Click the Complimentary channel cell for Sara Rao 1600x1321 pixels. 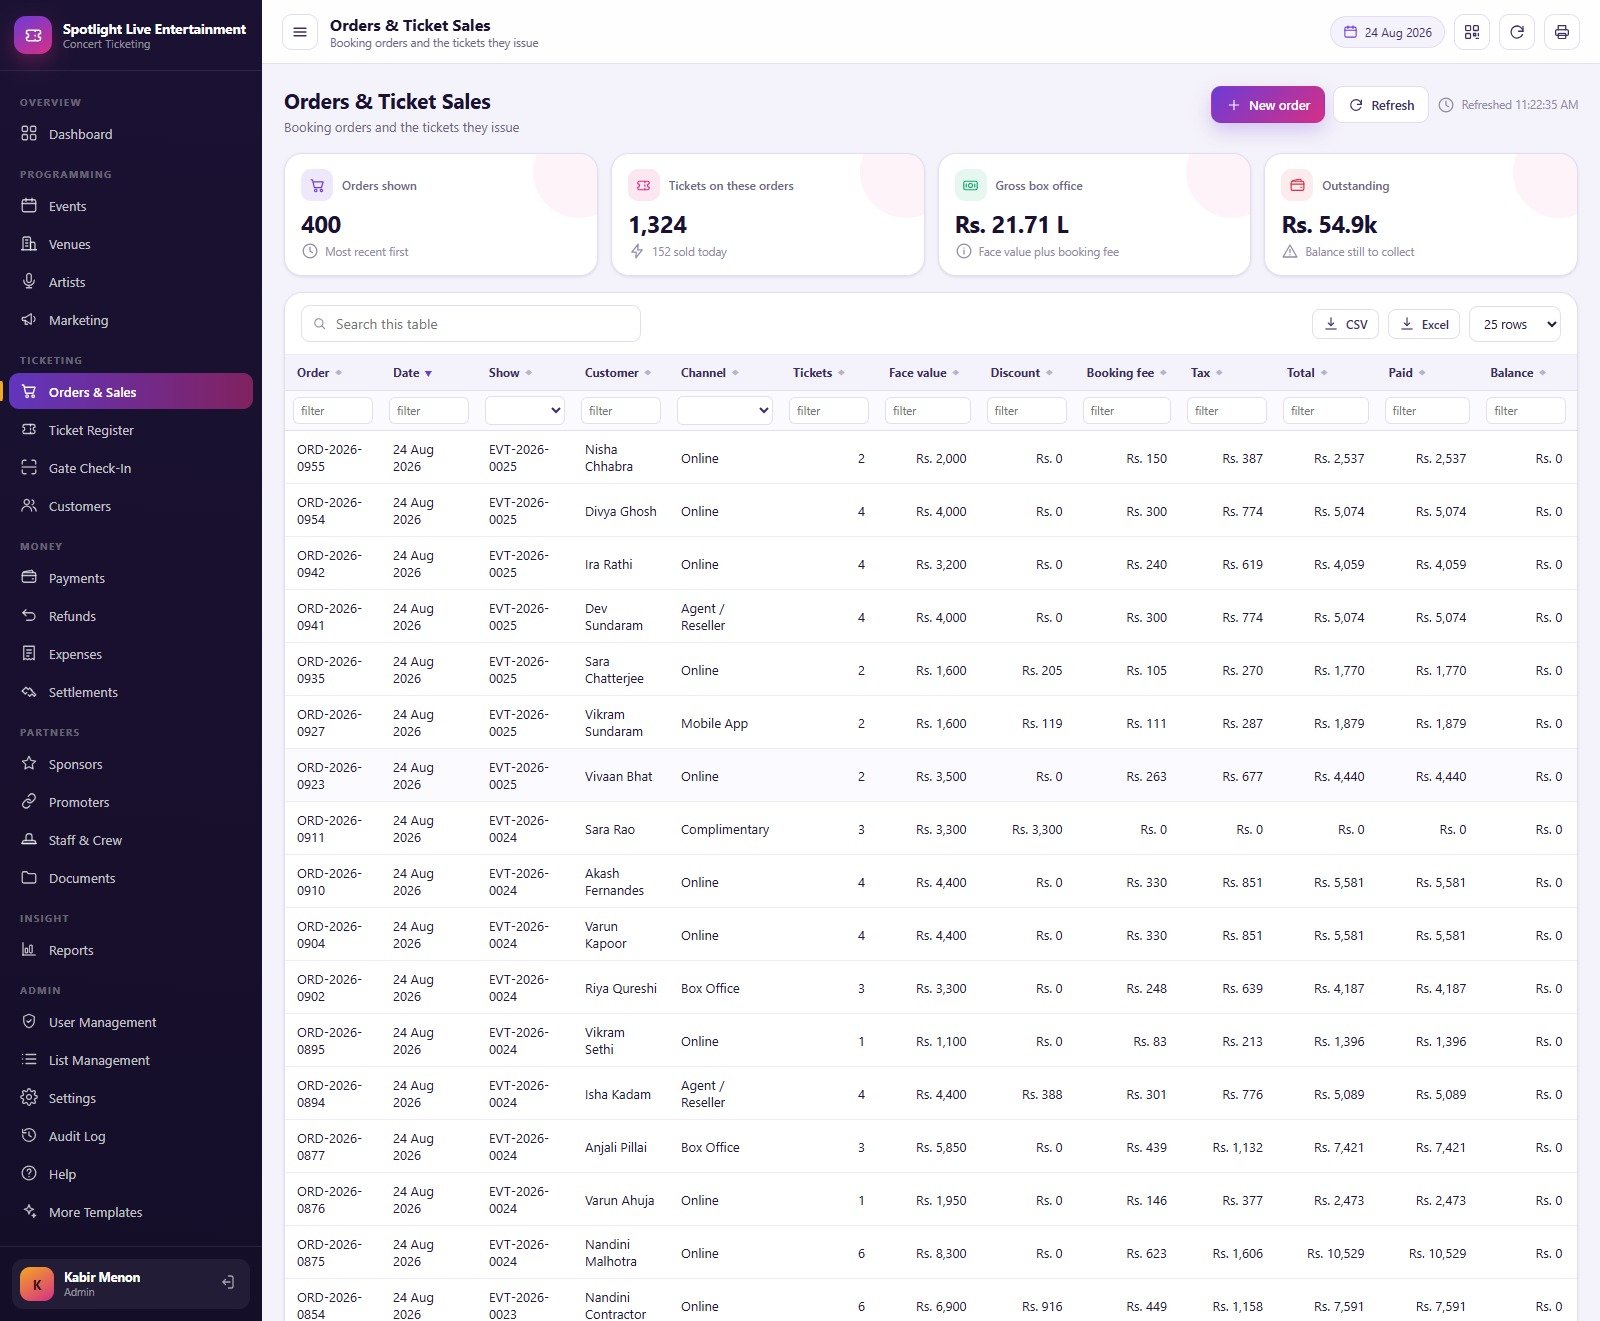point(725,829)
